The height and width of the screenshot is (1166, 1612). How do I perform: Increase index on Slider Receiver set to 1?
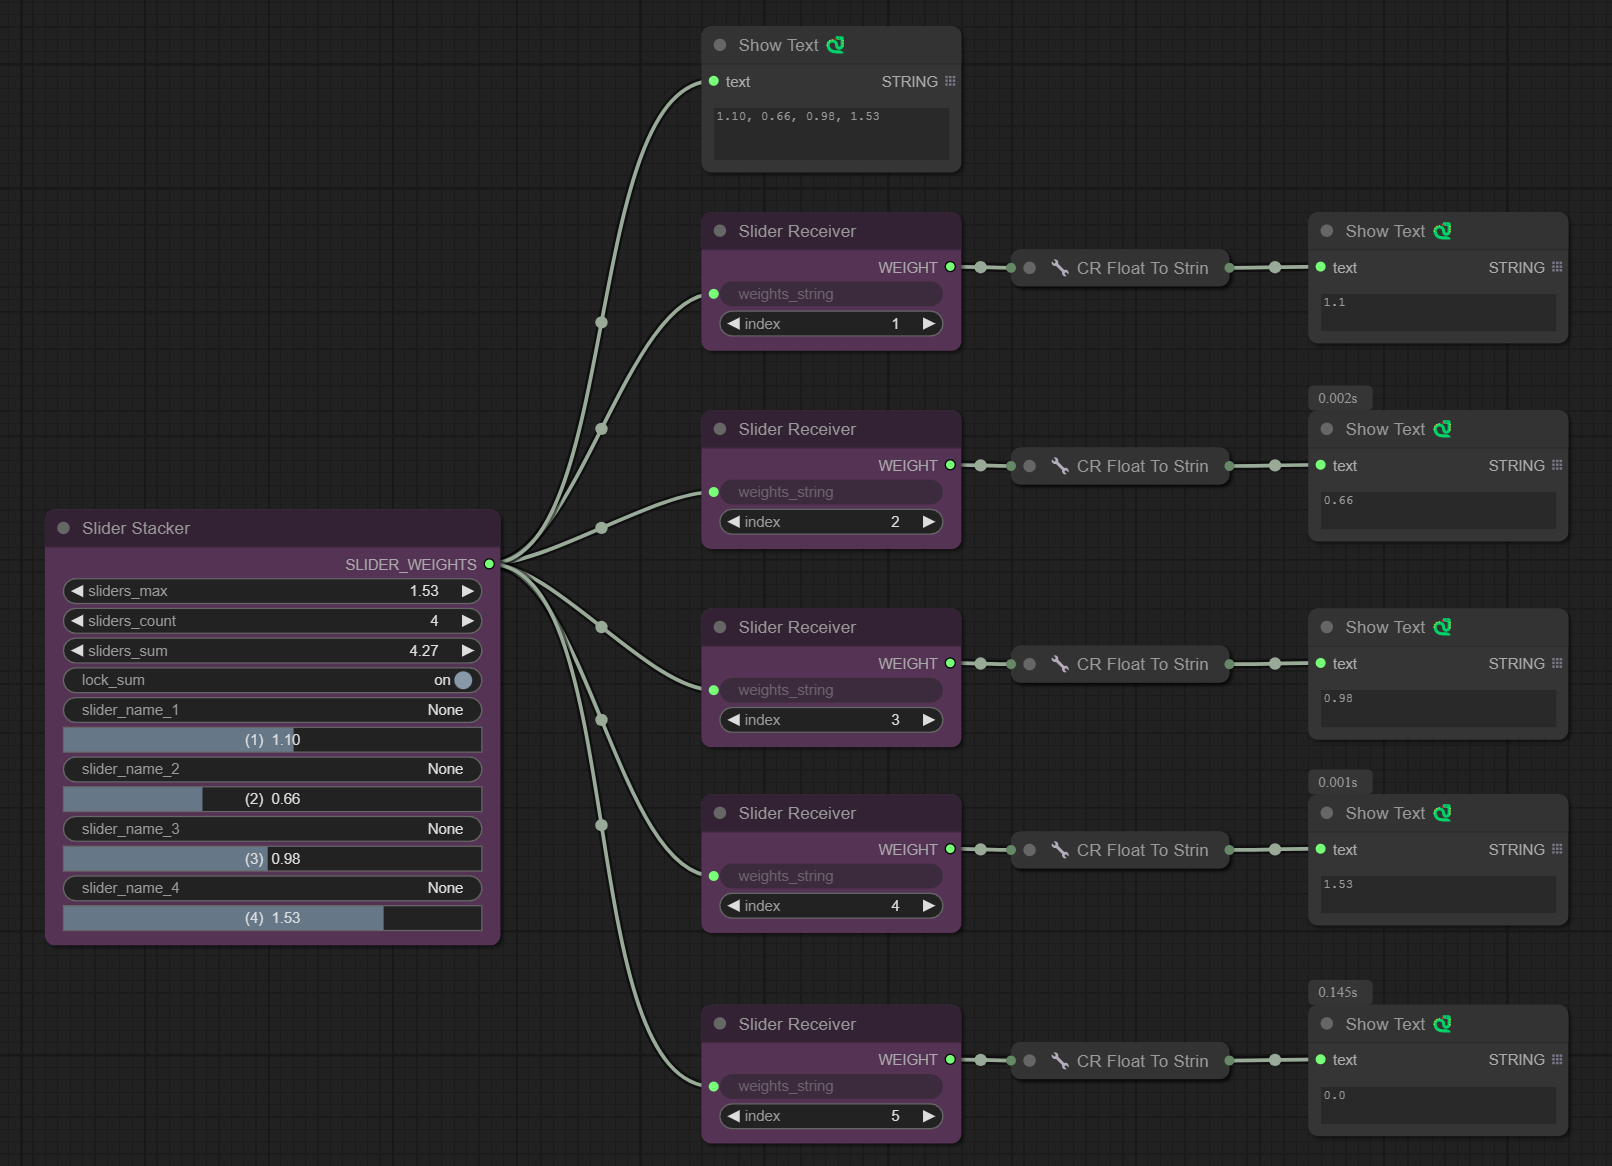929,324
